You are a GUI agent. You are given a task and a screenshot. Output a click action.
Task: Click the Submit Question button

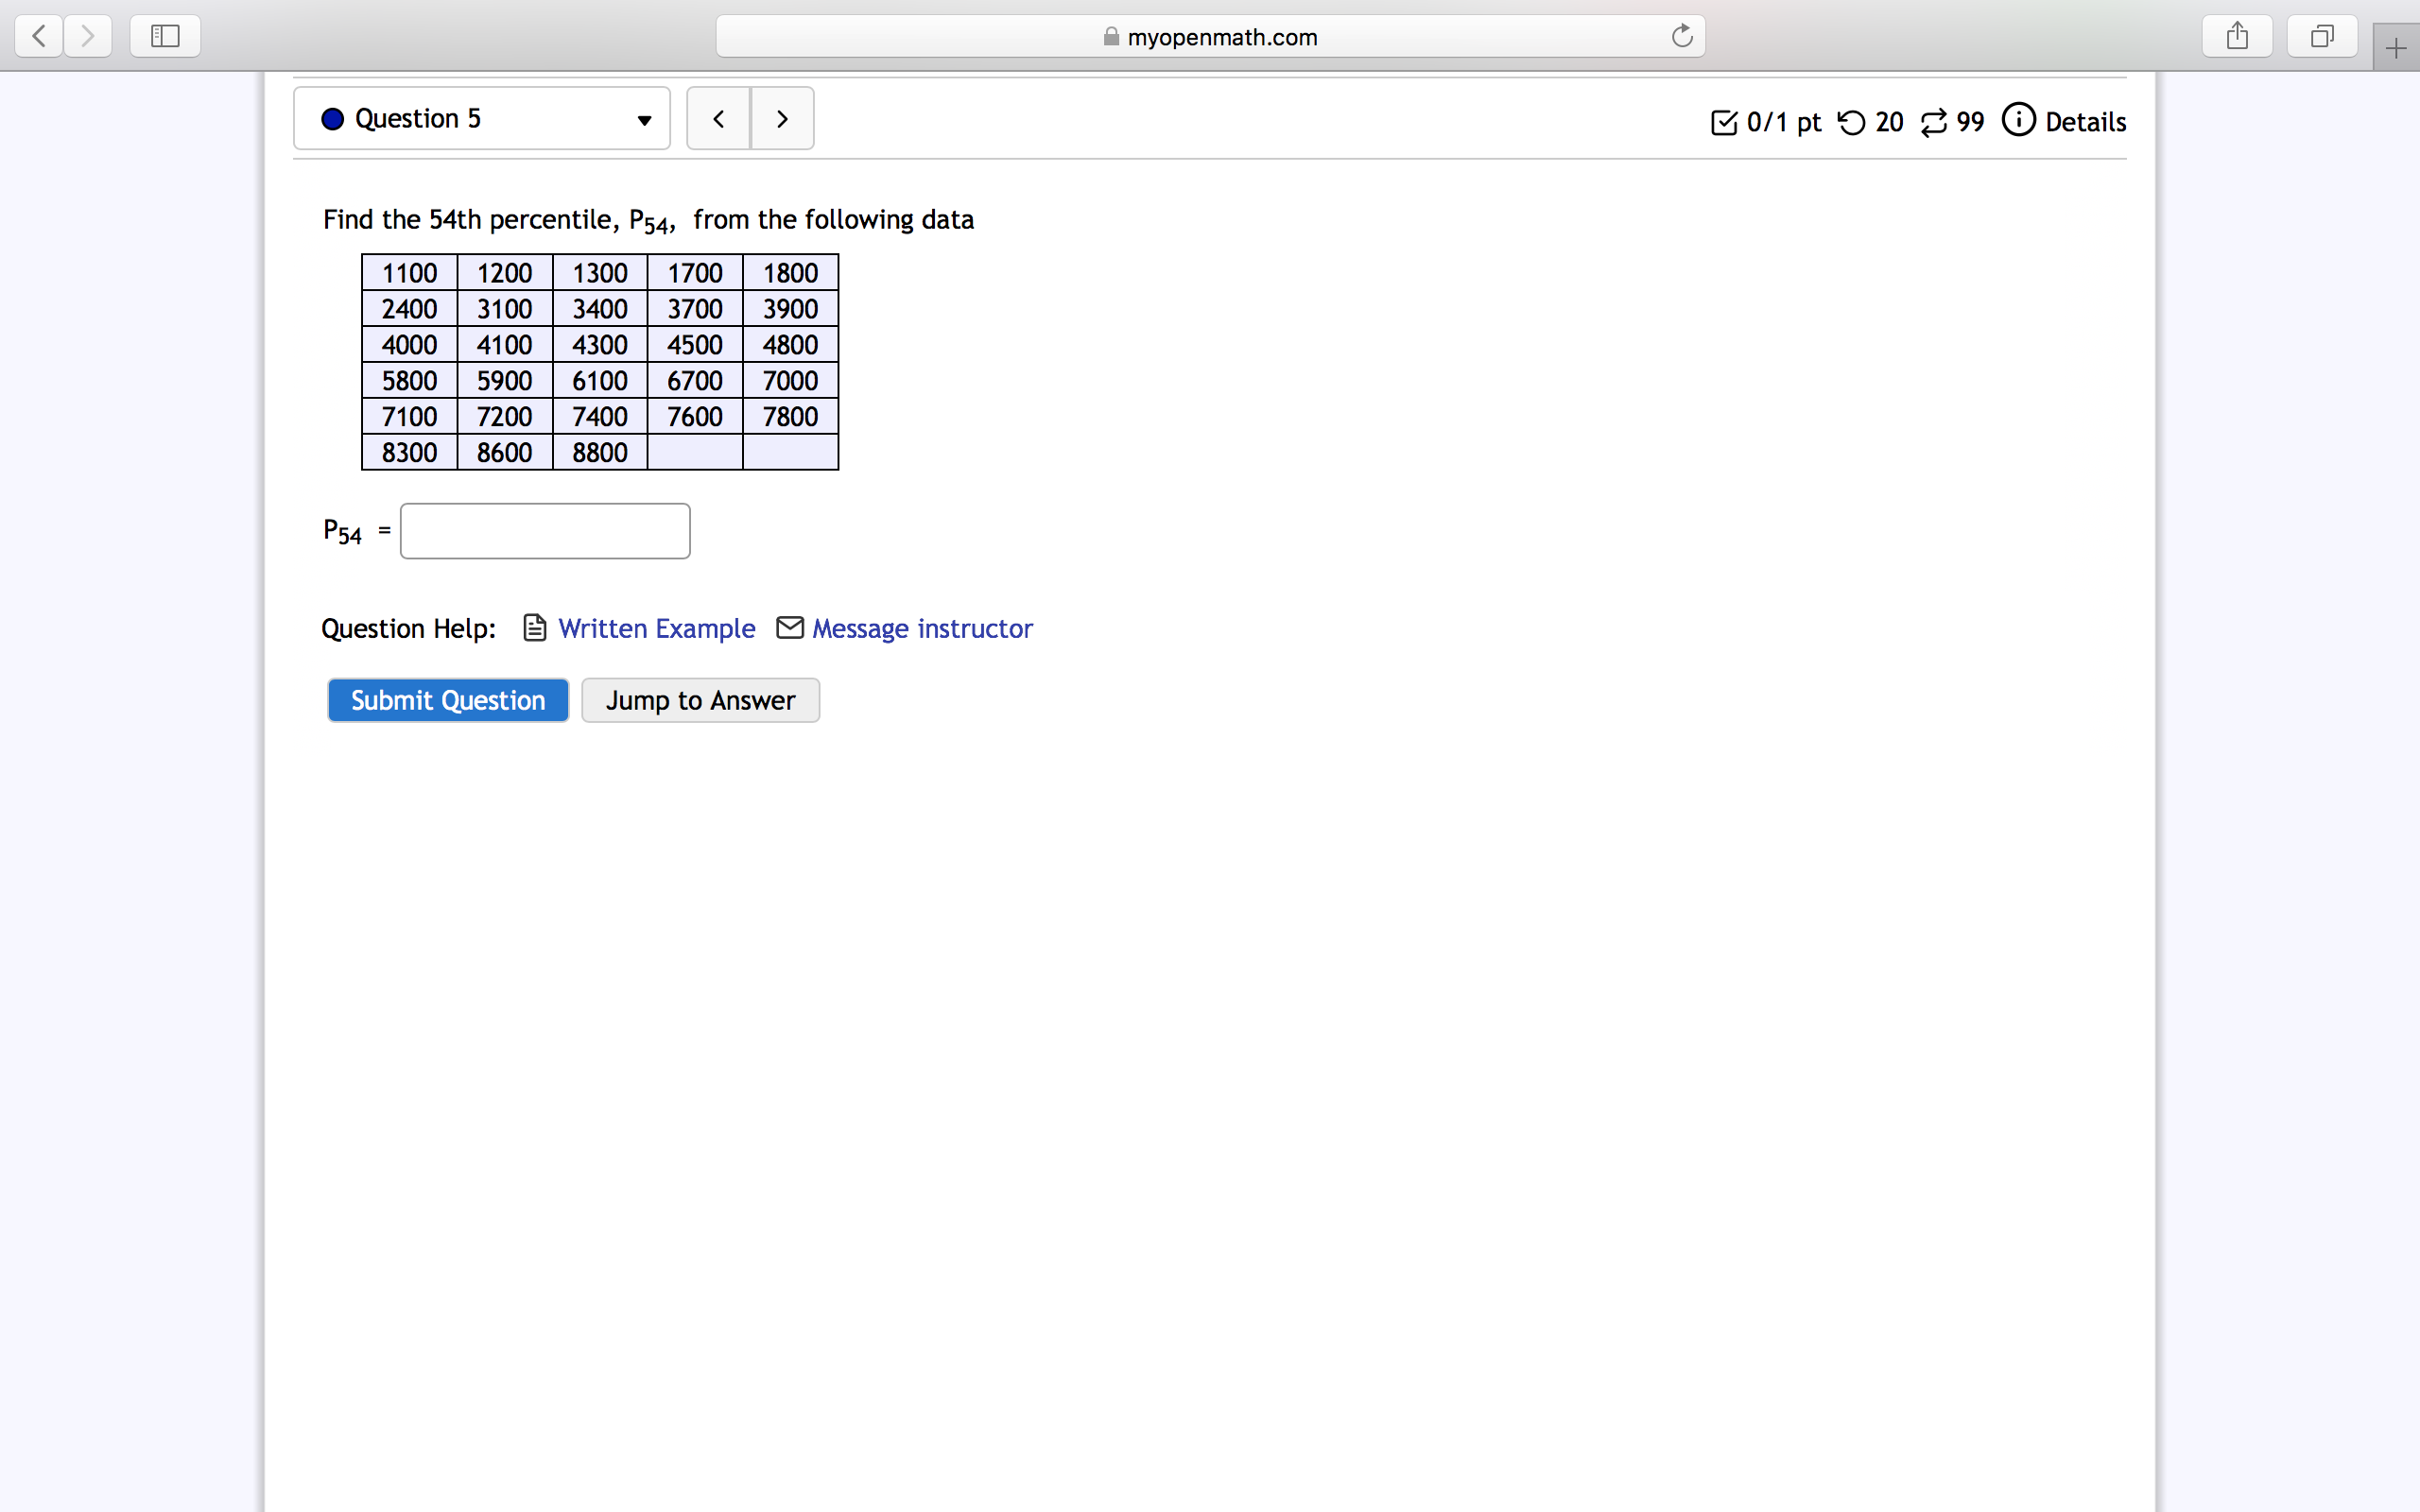(447, 699)
